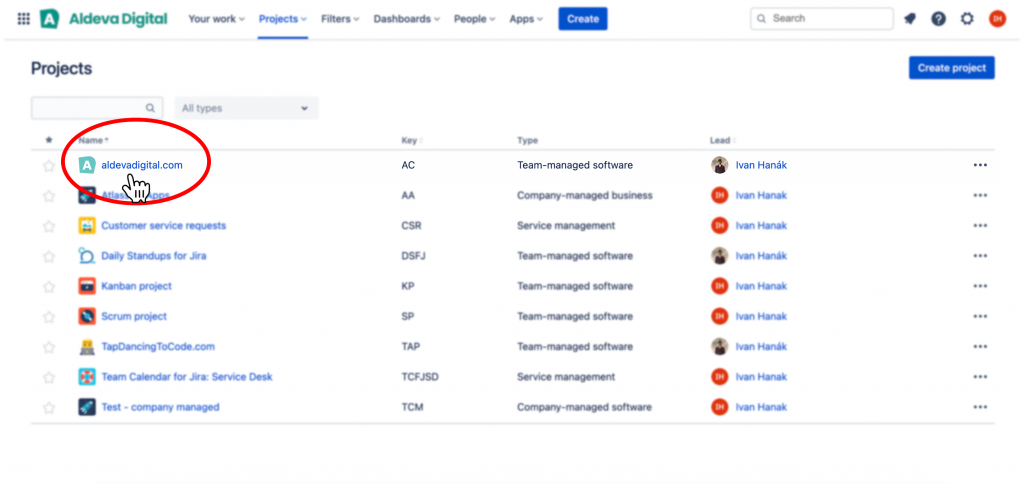The width and height of the screenshot is (1024, 484).
Task: Star the AA key project
Action: 49,196
